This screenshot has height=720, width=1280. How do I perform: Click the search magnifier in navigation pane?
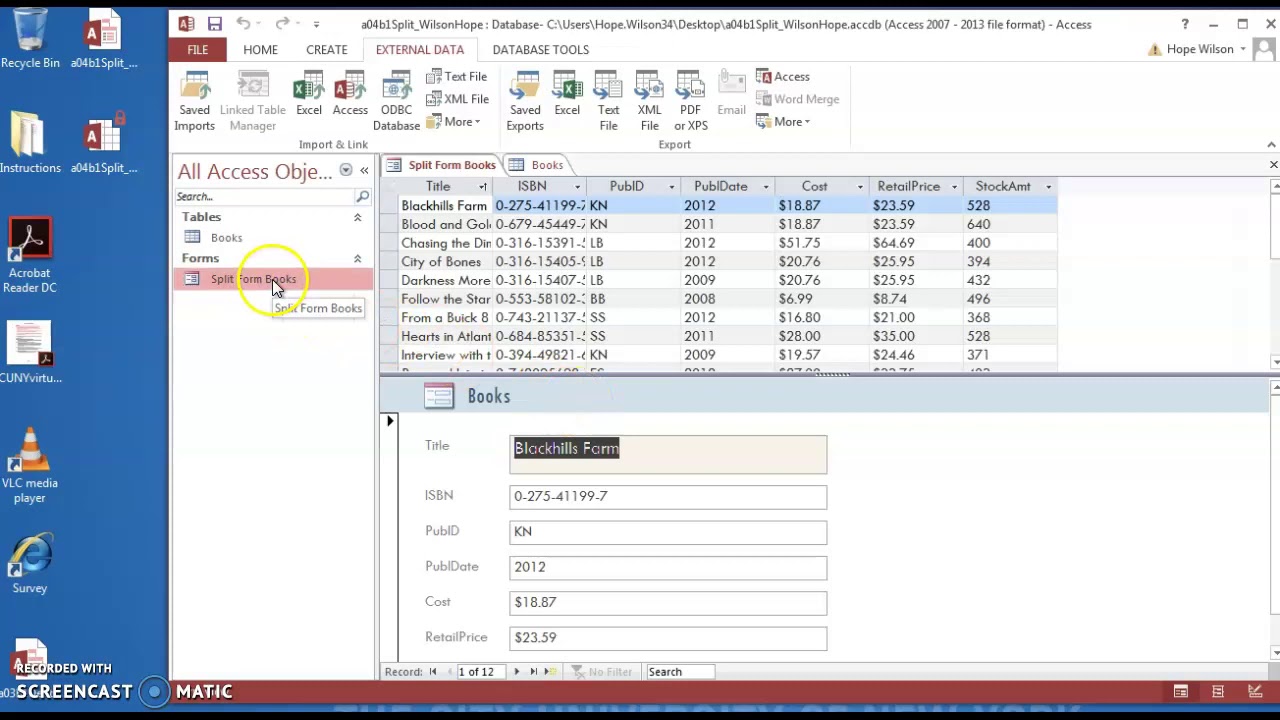(x=362, y=197)
